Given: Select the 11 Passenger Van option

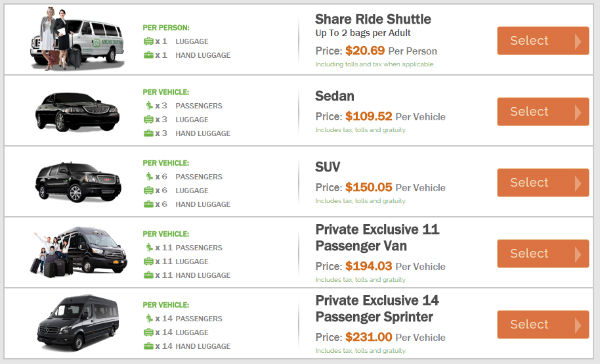Looking at the screenshot, I should [x=543, y=253].
